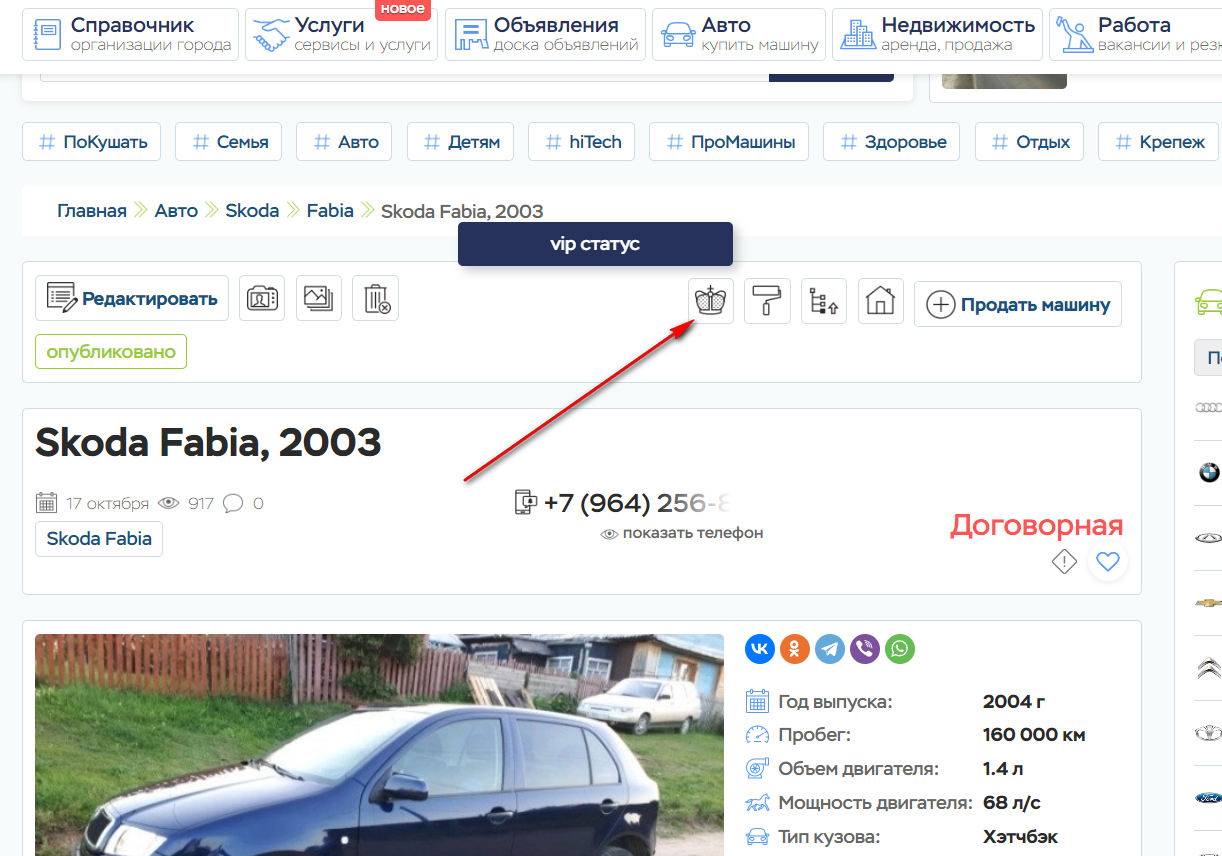Share listing via Telegram icon
Image resolution: width=1222 pixels, height=856 pixels.
coord(830,649)
